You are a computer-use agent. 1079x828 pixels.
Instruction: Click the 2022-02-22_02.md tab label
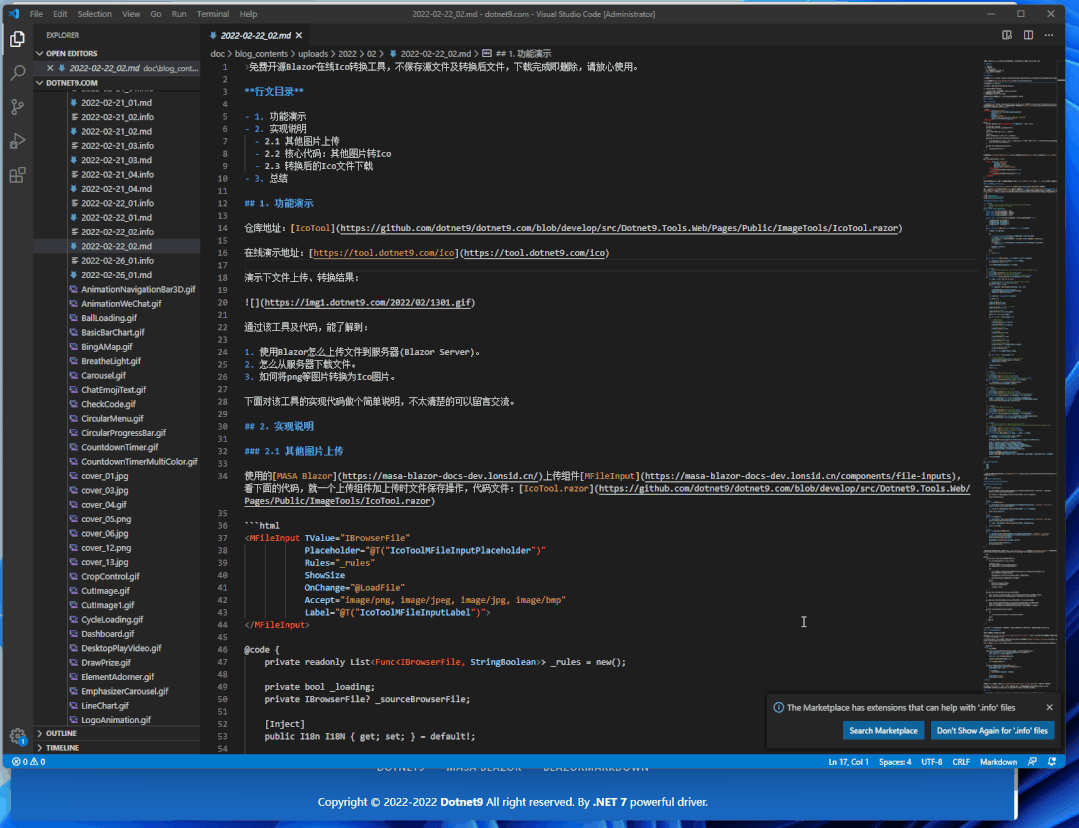[x=255, y=35]
